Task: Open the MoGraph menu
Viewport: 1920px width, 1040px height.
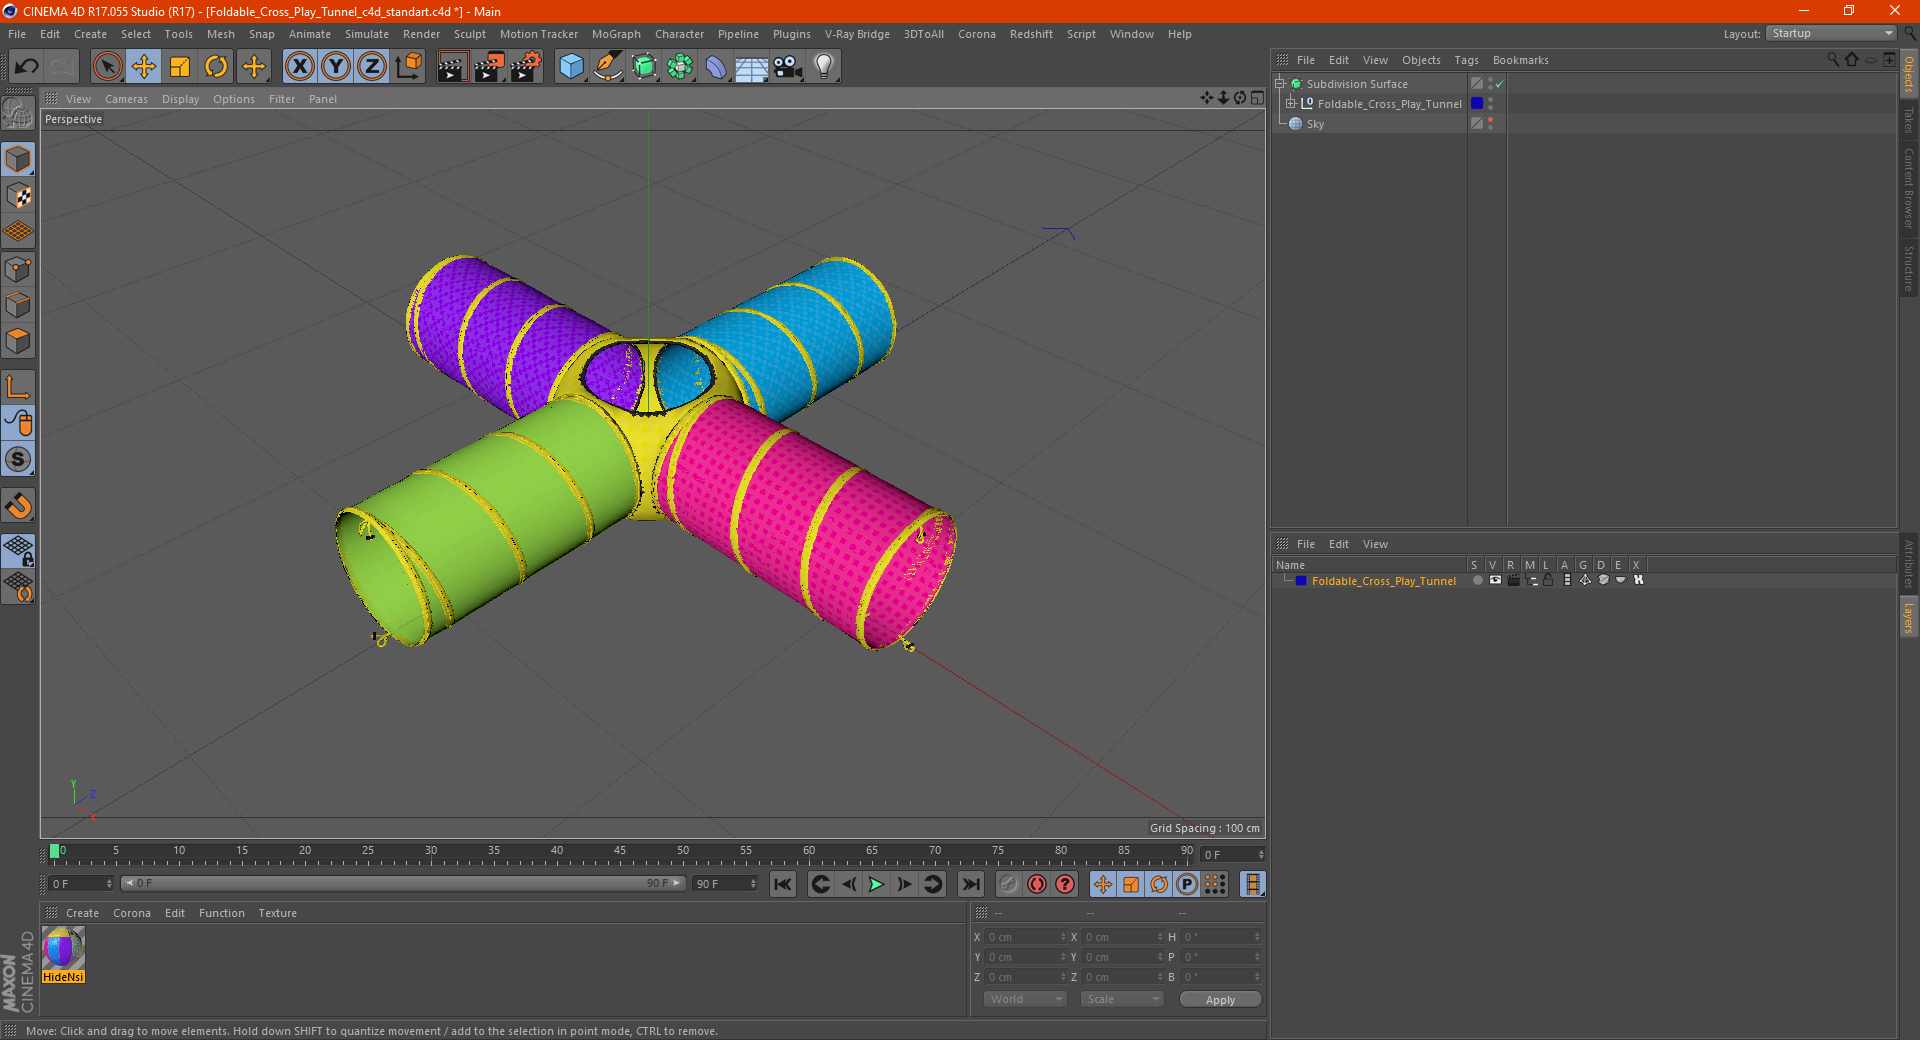Action: coord(616,34)
